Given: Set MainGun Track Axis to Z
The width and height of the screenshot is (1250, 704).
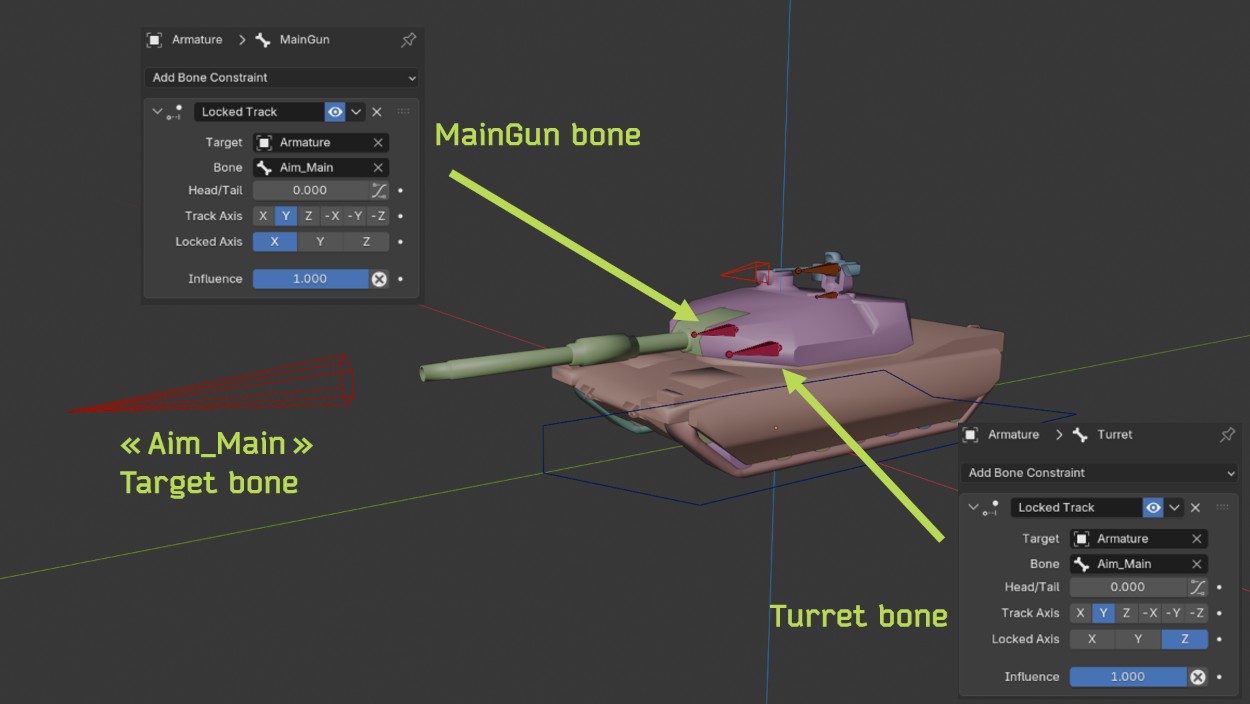Looking at the screenshot, I should [x=308, y=216].
